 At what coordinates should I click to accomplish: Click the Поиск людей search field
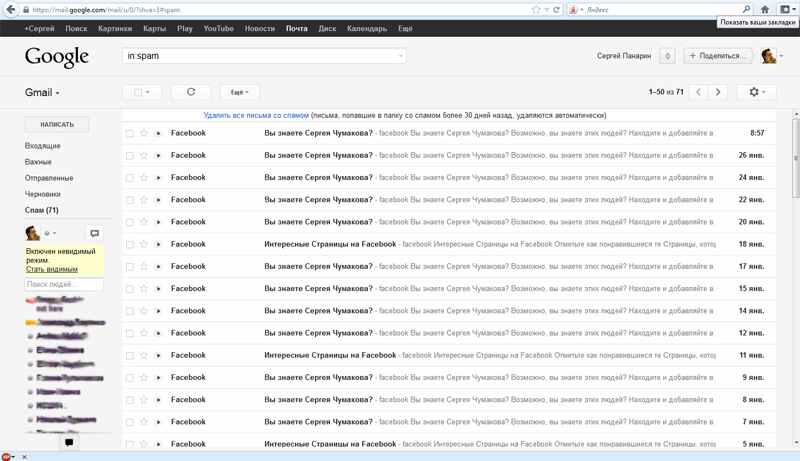point(64,285)
